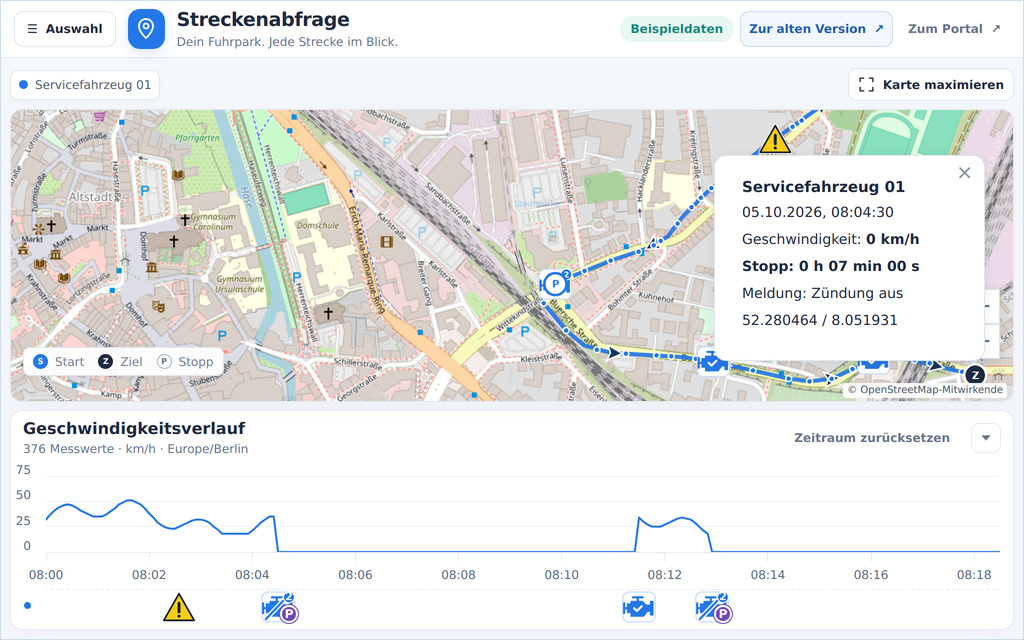
Task: Click the Geschwindigkeitsverlauf heading
Action: point(134,428)
